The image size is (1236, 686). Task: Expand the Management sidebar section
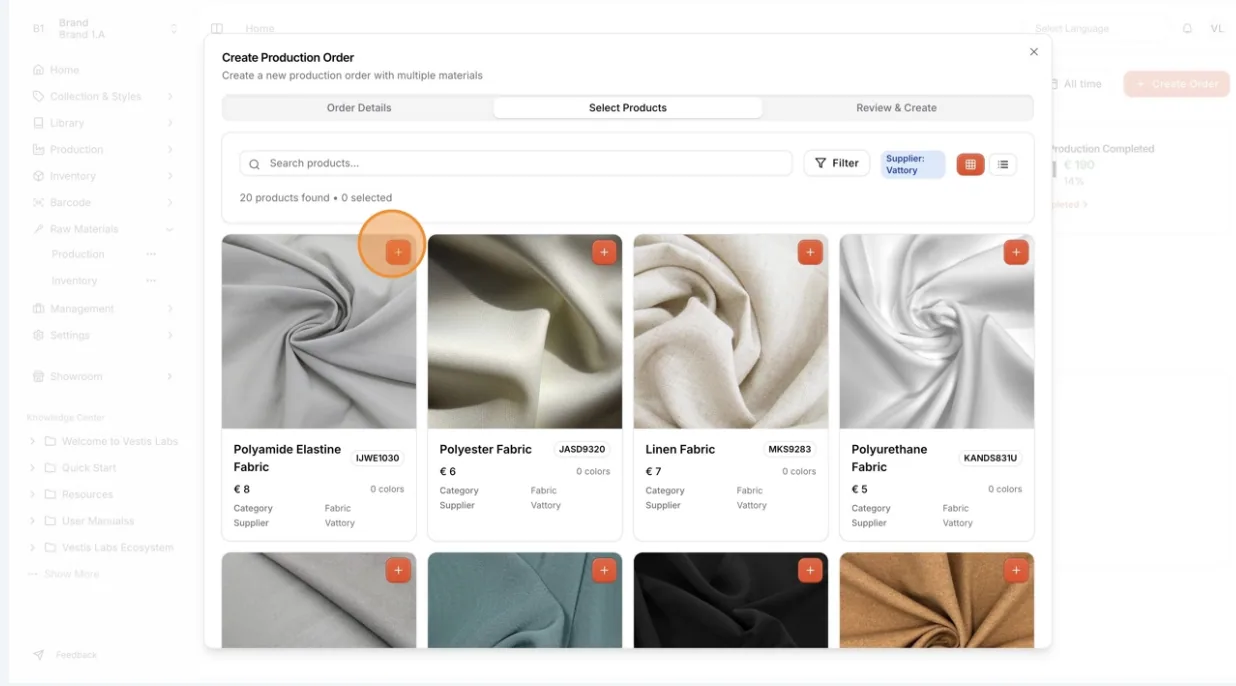point(103,309)
